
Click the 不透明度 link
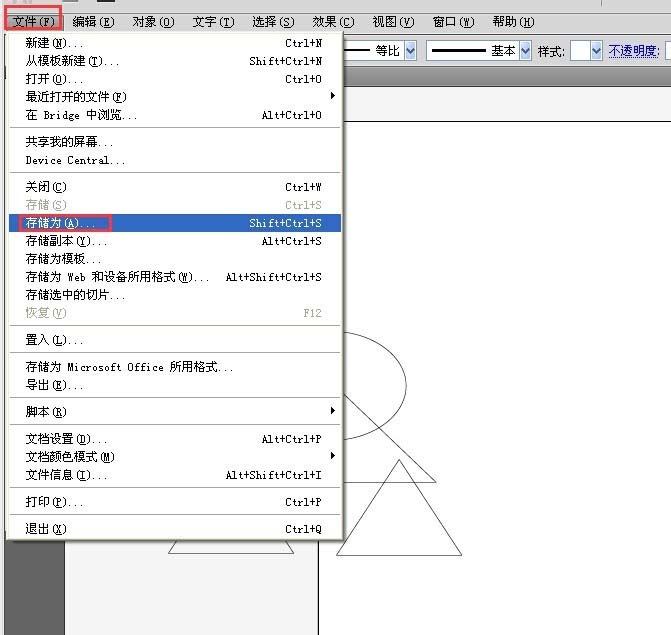tap(634, 51)
